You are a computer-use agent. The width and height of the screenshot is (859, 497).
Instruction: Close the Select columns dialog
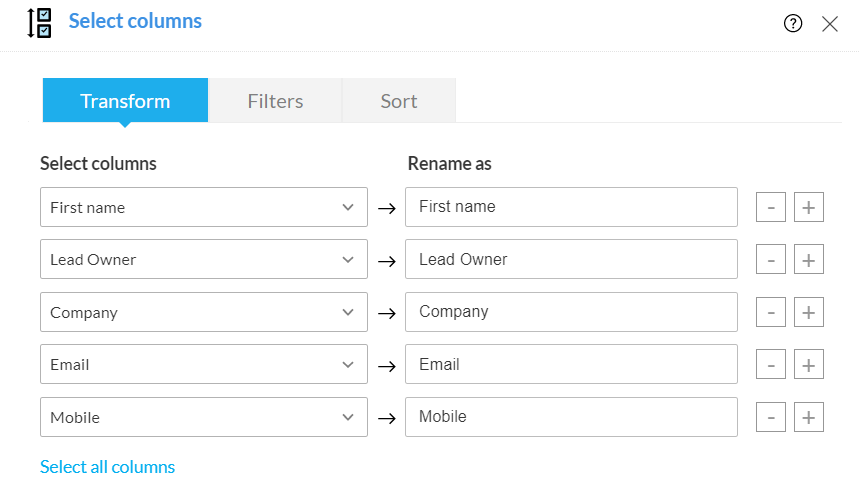[x=830, y=24]
